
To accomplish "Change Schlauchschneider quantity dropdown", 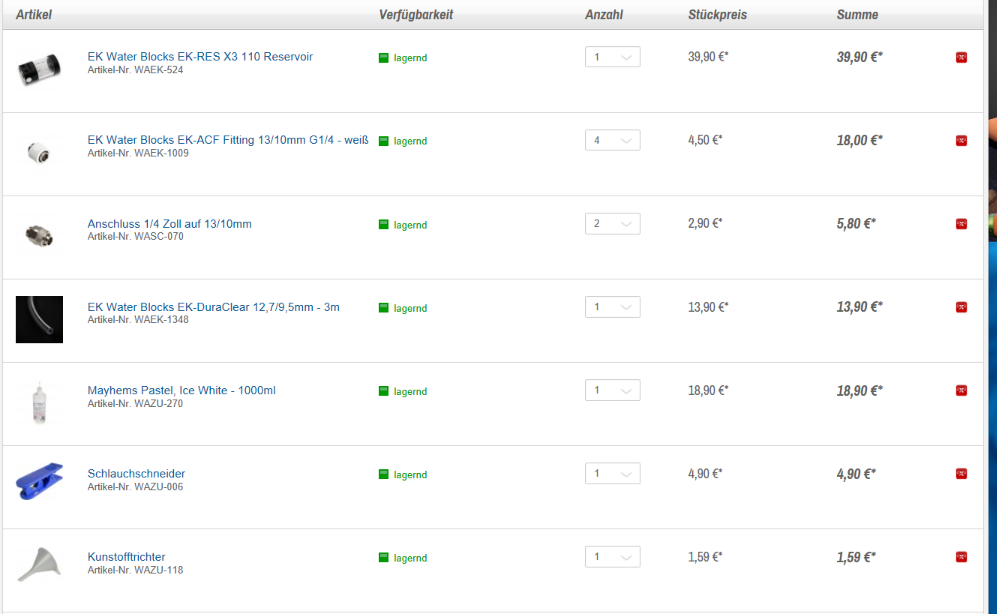I will pos(612,474).
